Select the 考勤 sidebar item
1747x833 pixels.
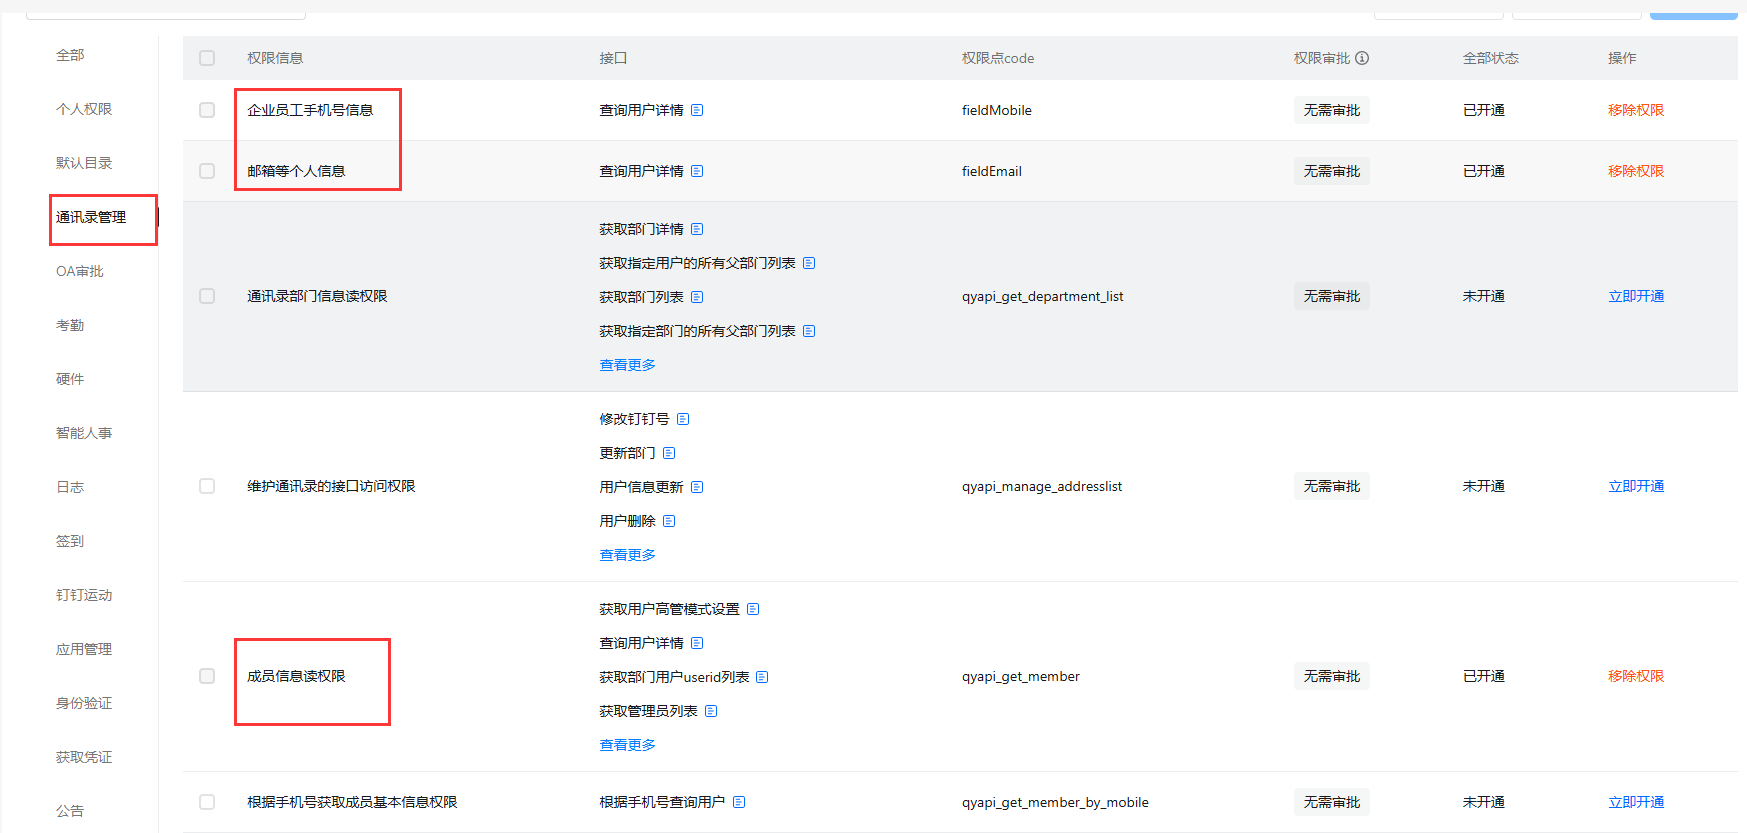(x=70, y=325)
